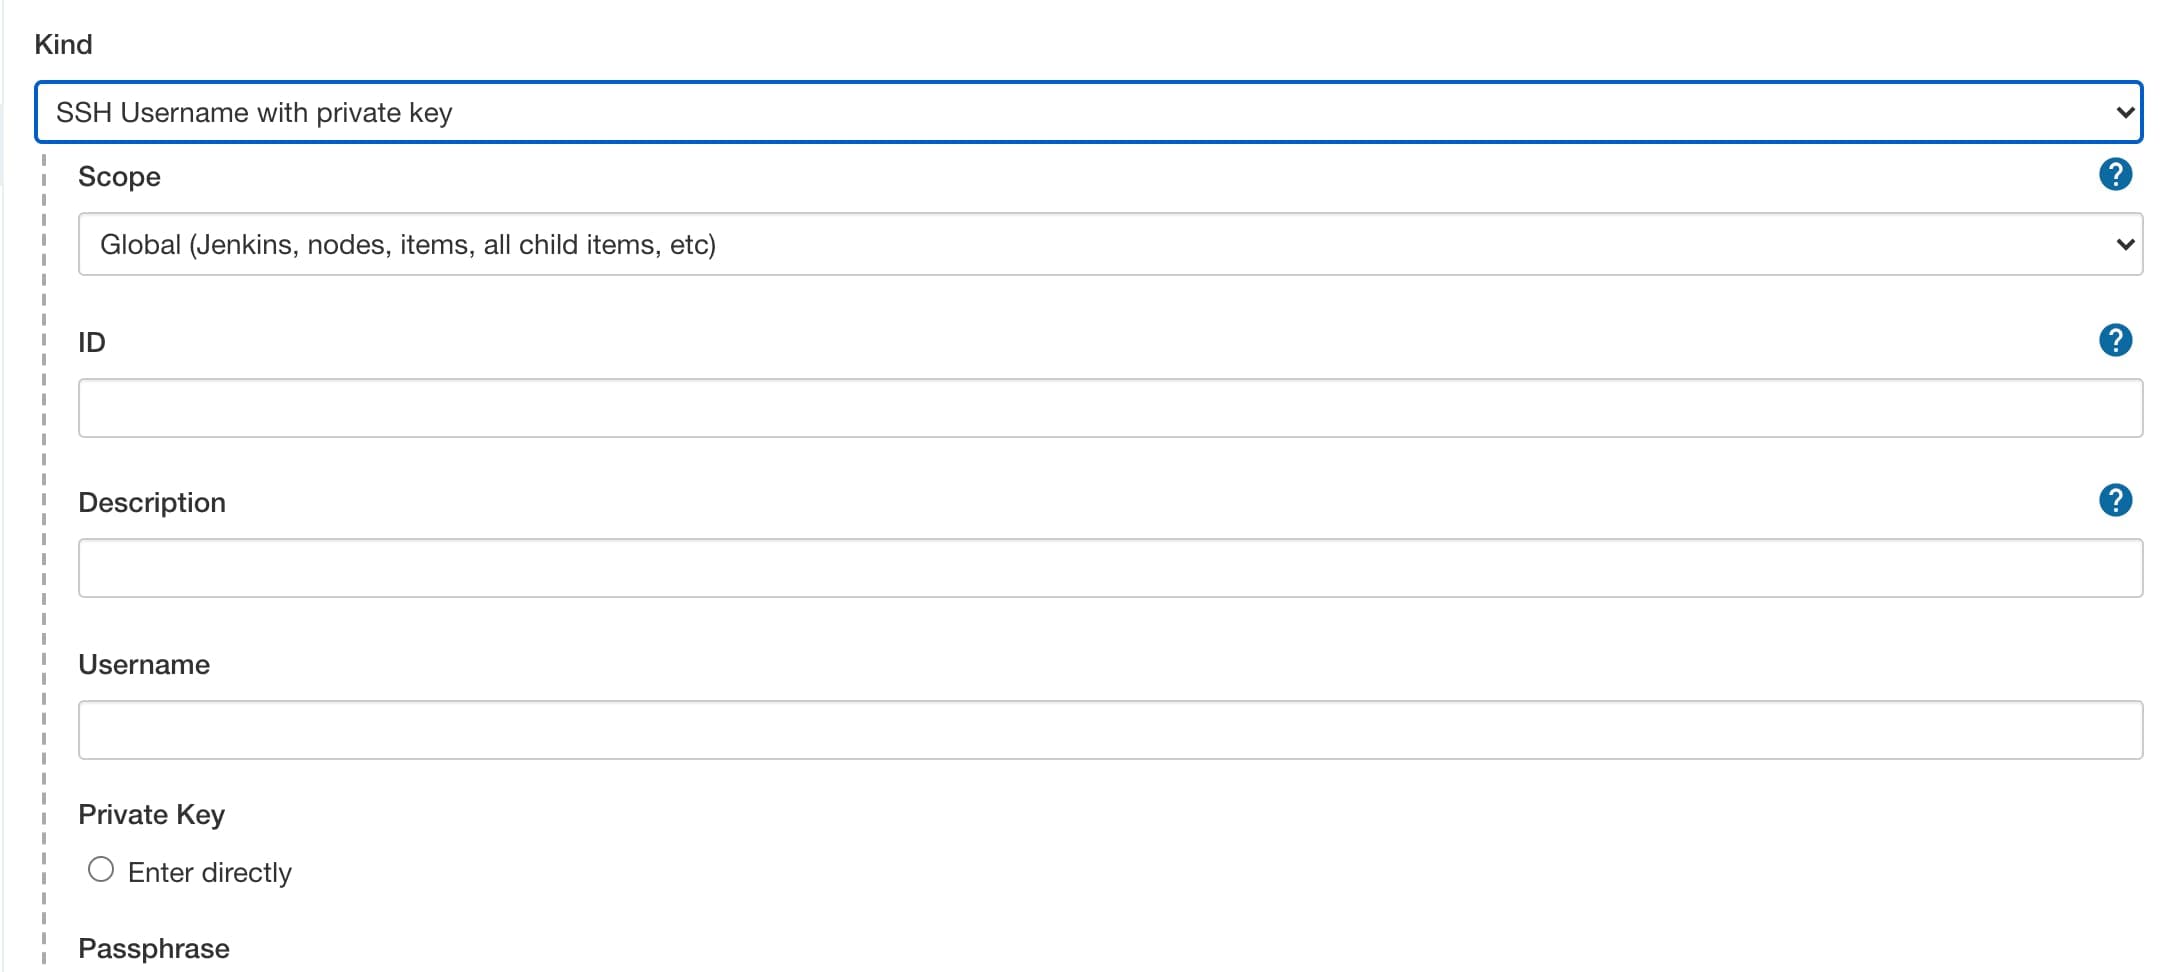Focus the Username text field
The width and height of the screenshot is (2168, 972).
point(1110,730)
